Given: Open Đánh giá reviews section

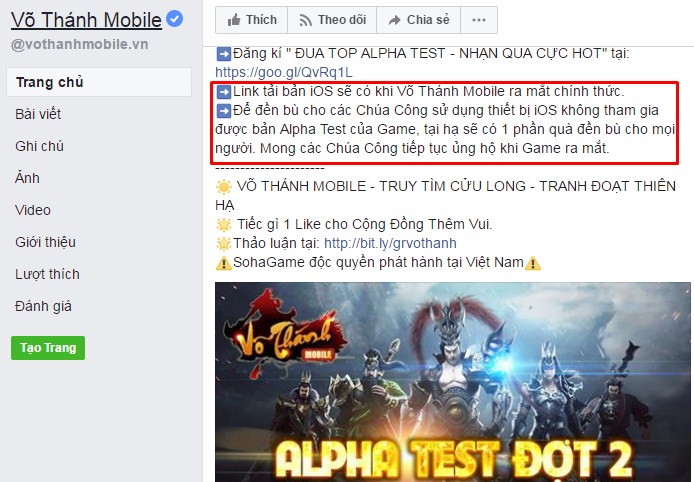Looking at the screenshot, I should (43, 306).
